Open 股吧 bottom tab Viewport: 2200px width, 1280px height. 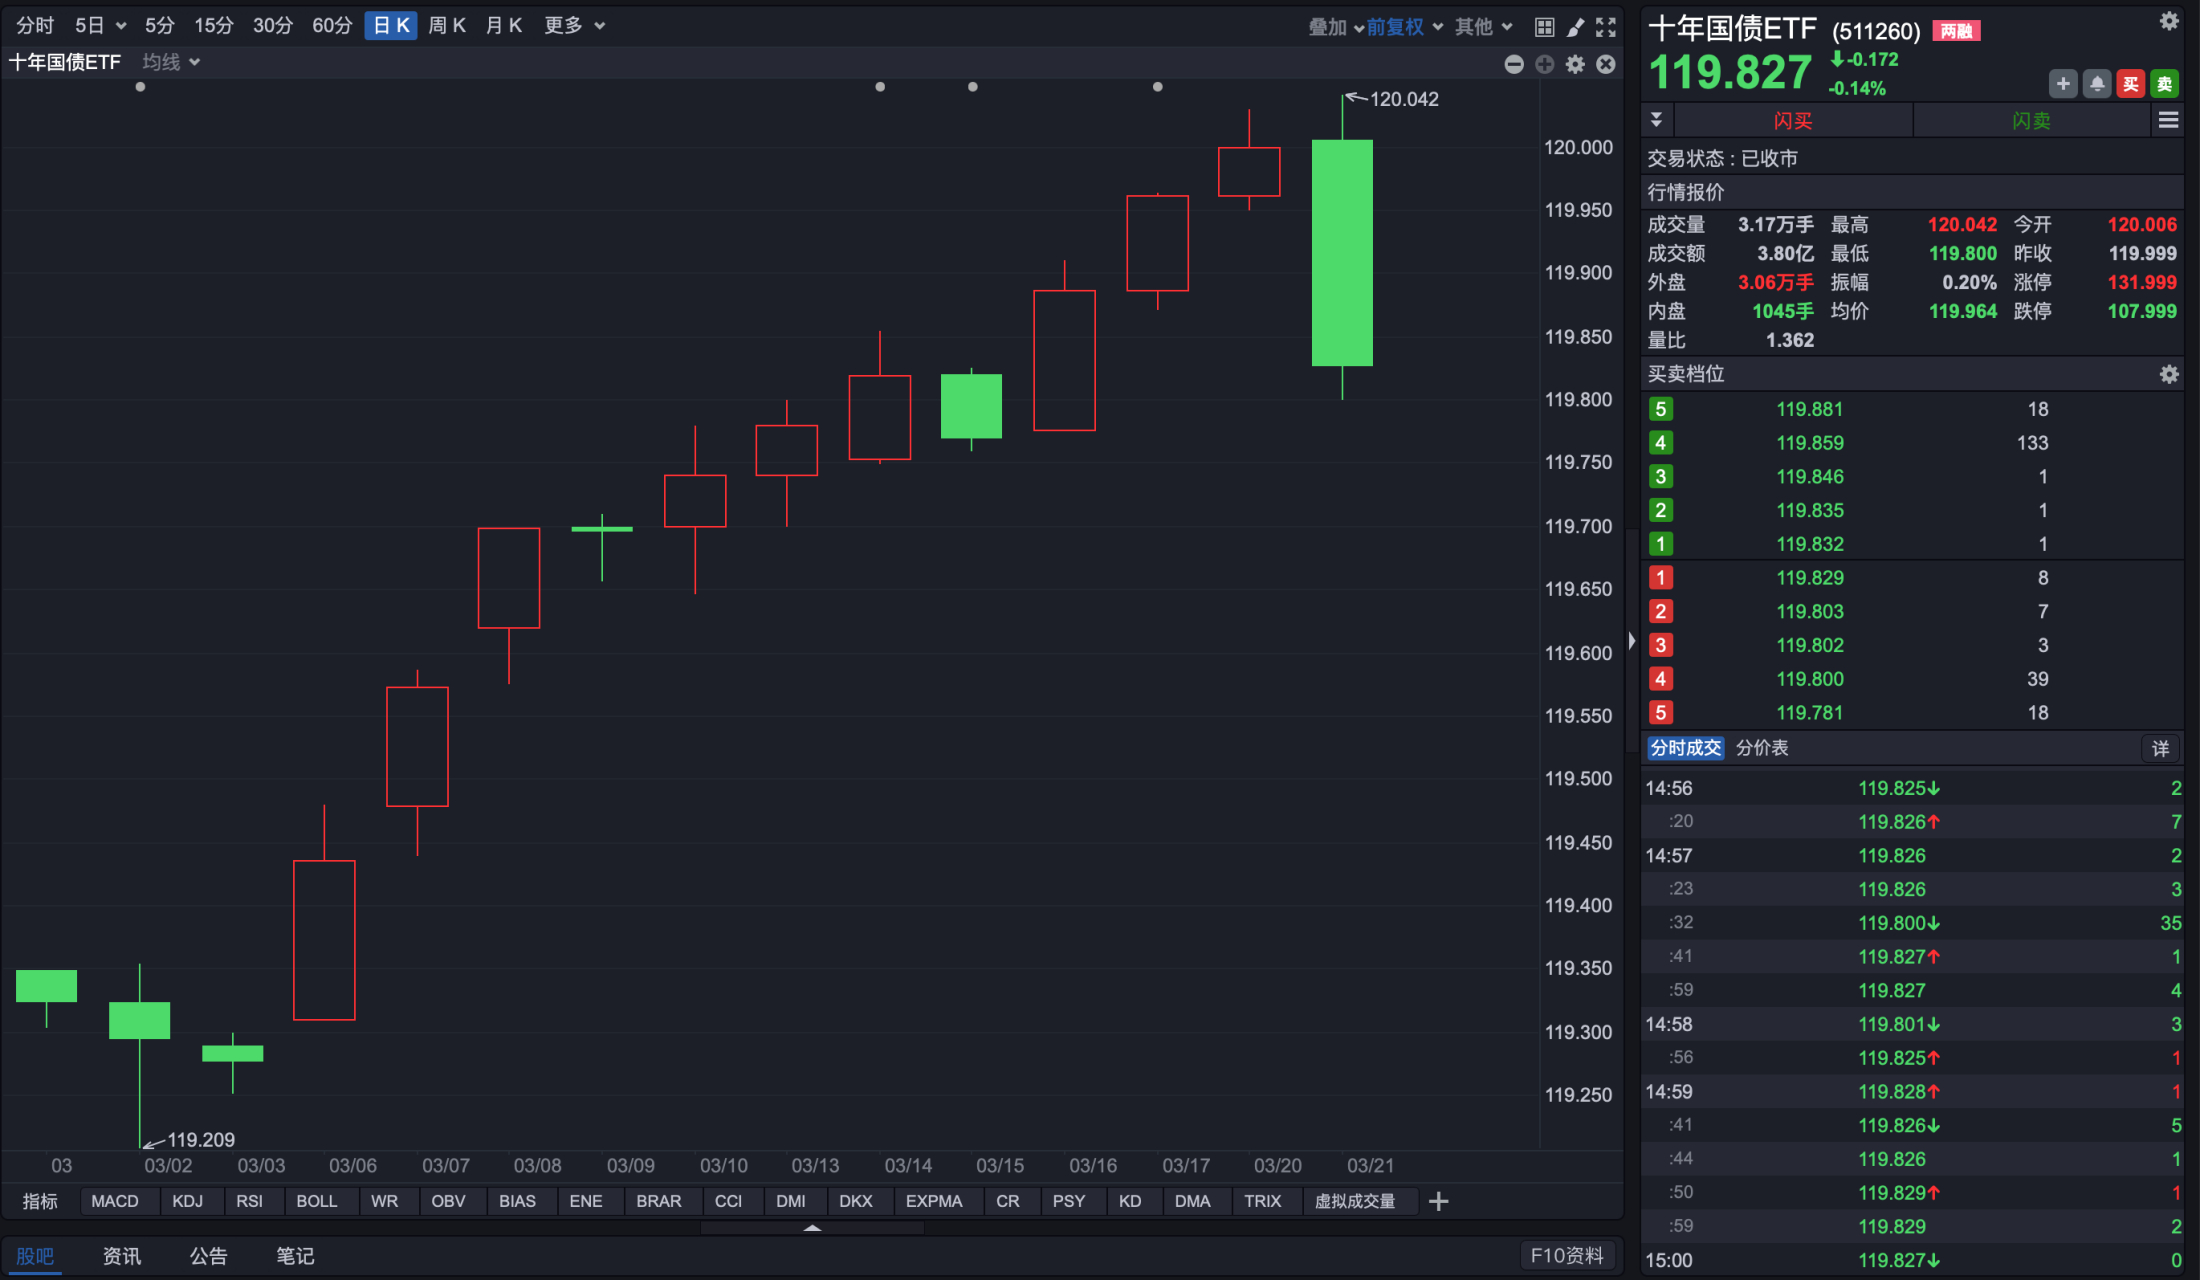coord(35,1256)
